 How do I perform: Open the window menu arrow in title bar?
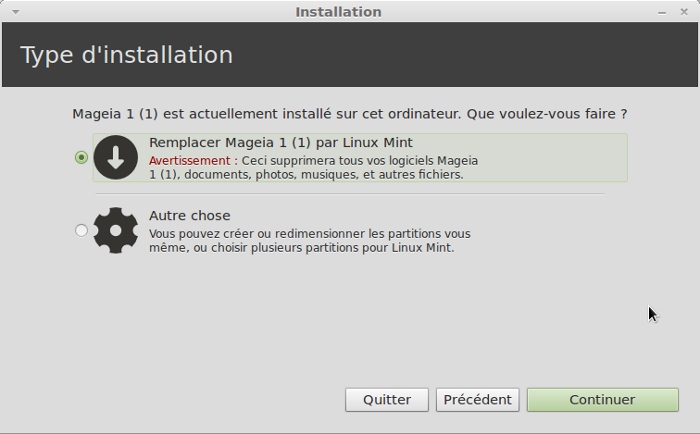coord(15,12)
